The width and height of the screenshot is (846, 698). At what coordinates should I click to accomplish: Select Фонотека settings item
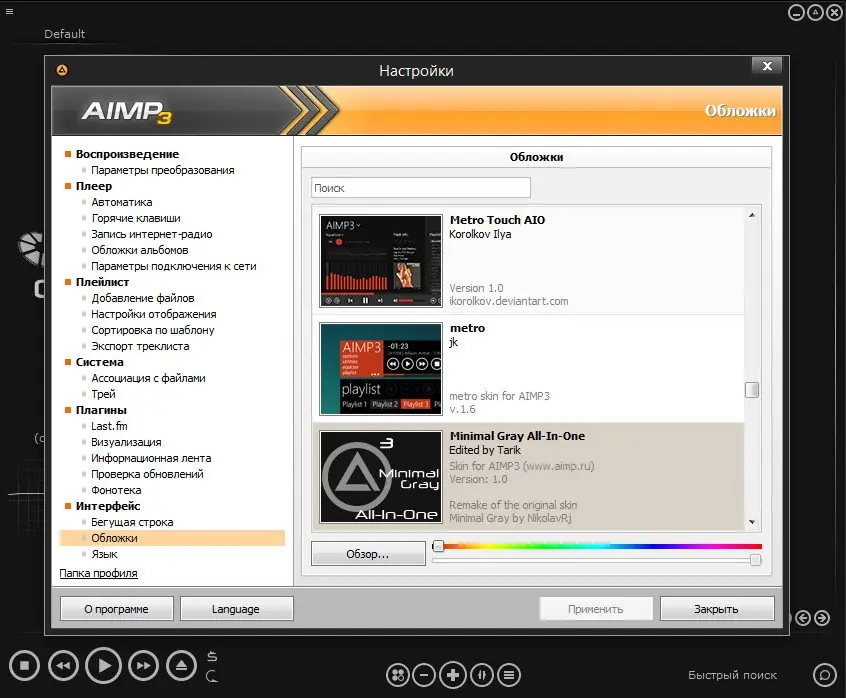(x=117, y=490)
